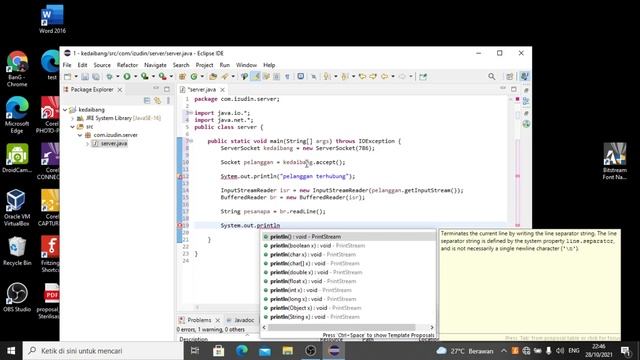Open the Back history dropdown arrow

point(393,76)
